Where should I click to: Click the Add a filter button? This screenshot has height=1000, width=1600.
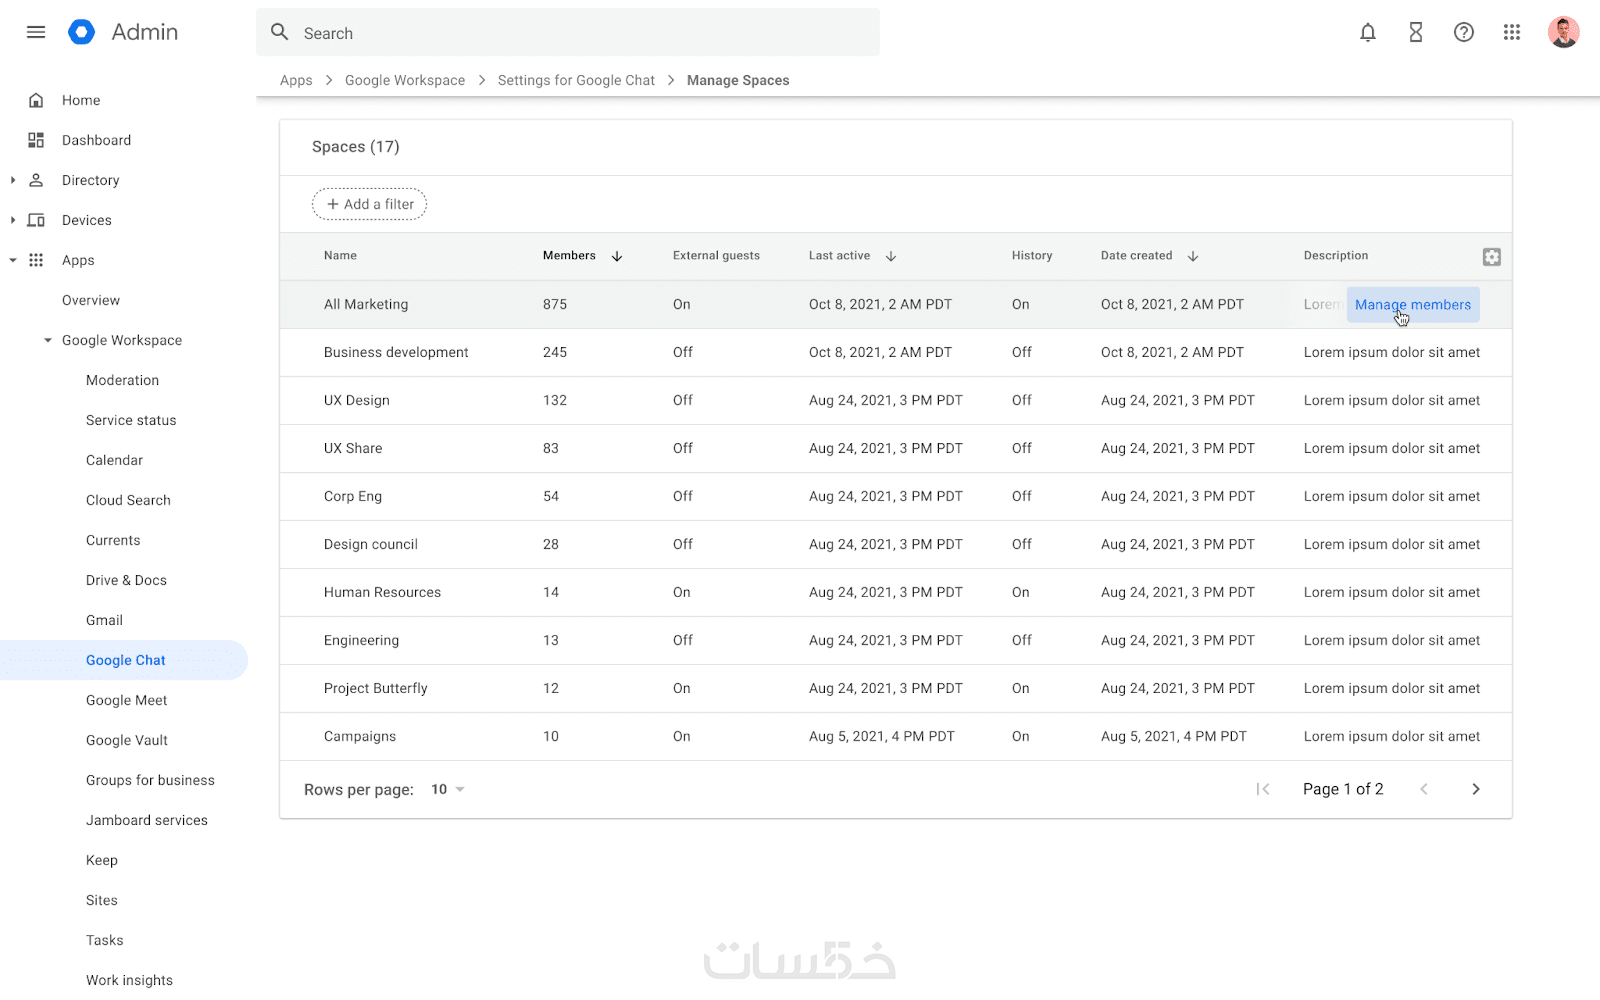click(x=370, y=204)
